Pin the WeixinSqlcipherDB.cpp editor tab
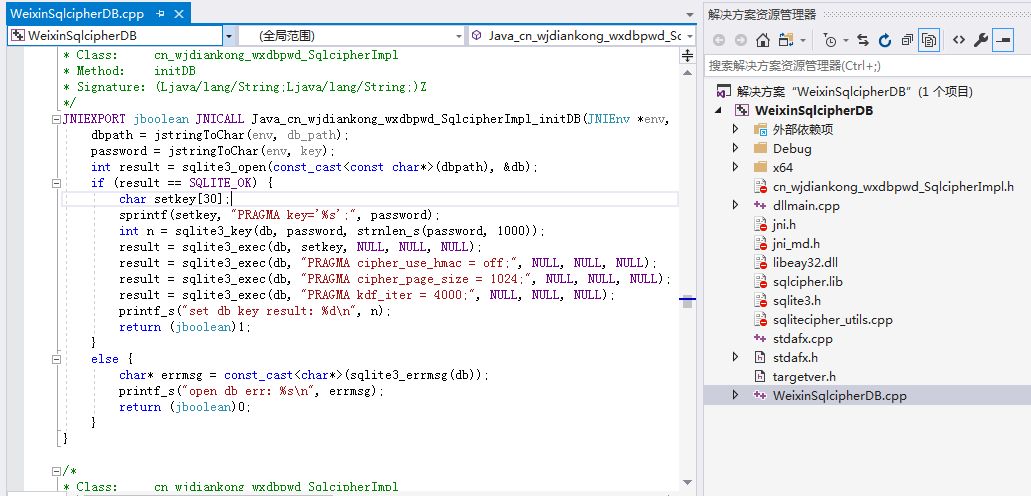This screenshot has height=496, width=1031. [x=160, y=13]
